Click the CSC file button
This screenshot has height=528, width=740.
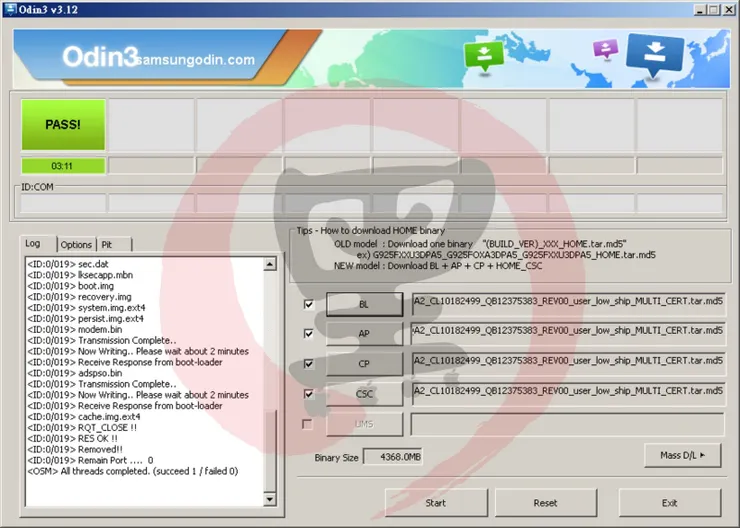pos(364,394)
